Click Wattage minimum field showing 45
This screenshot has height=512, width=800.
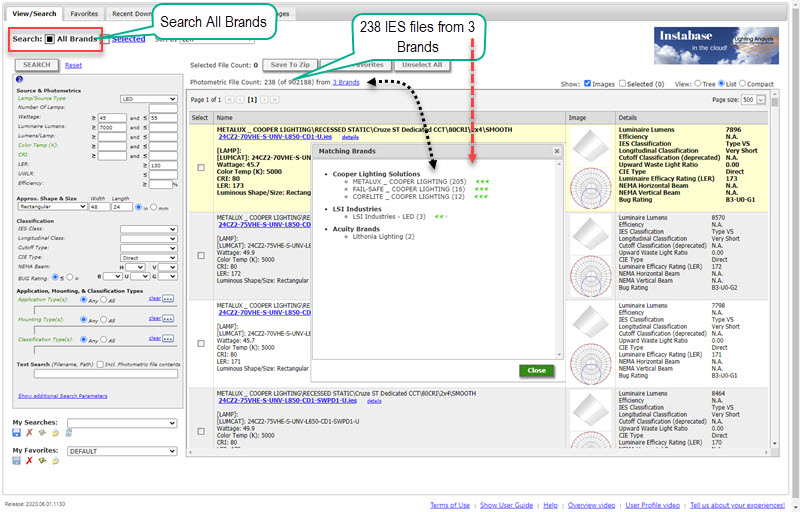[x=112, y=118]
